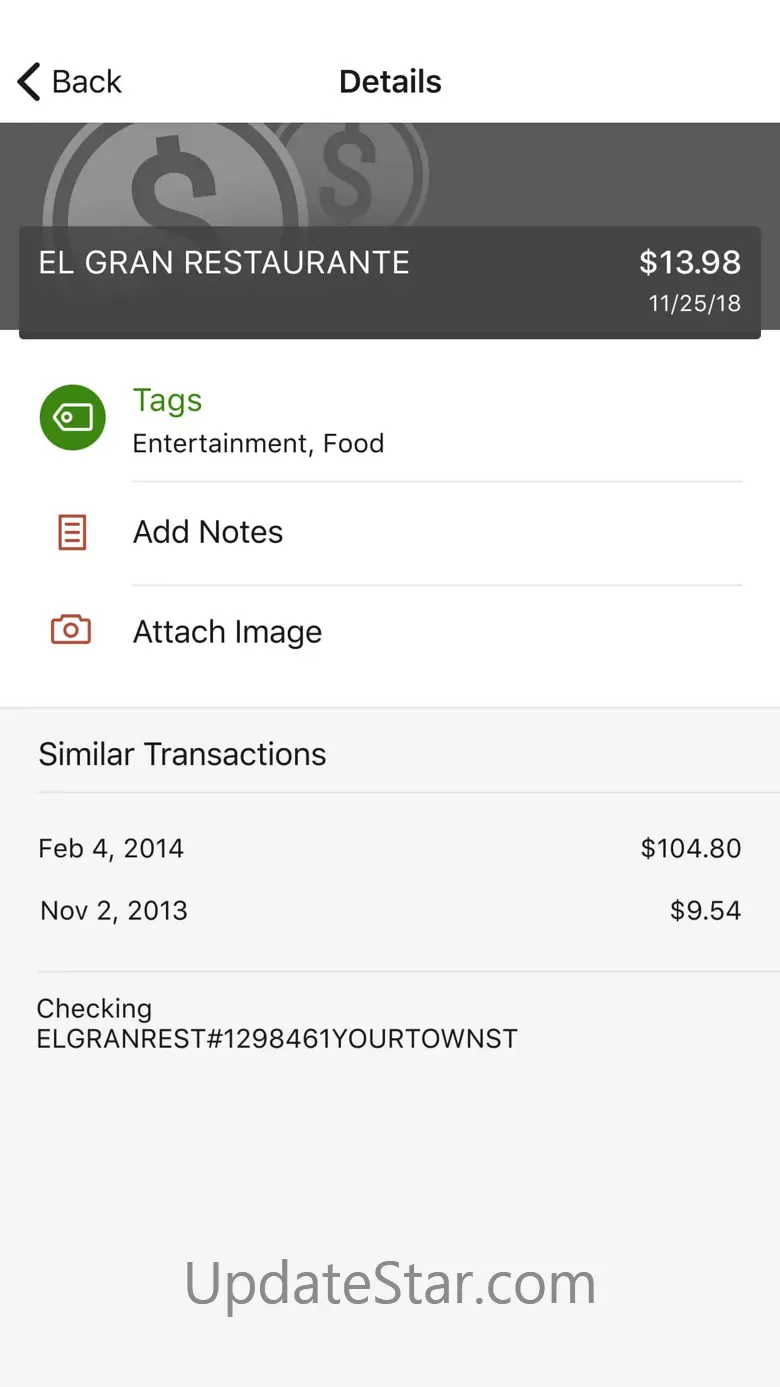Screen dimensions: 780x1387
Task: Click the camera icon
Action: pos(71,630)
